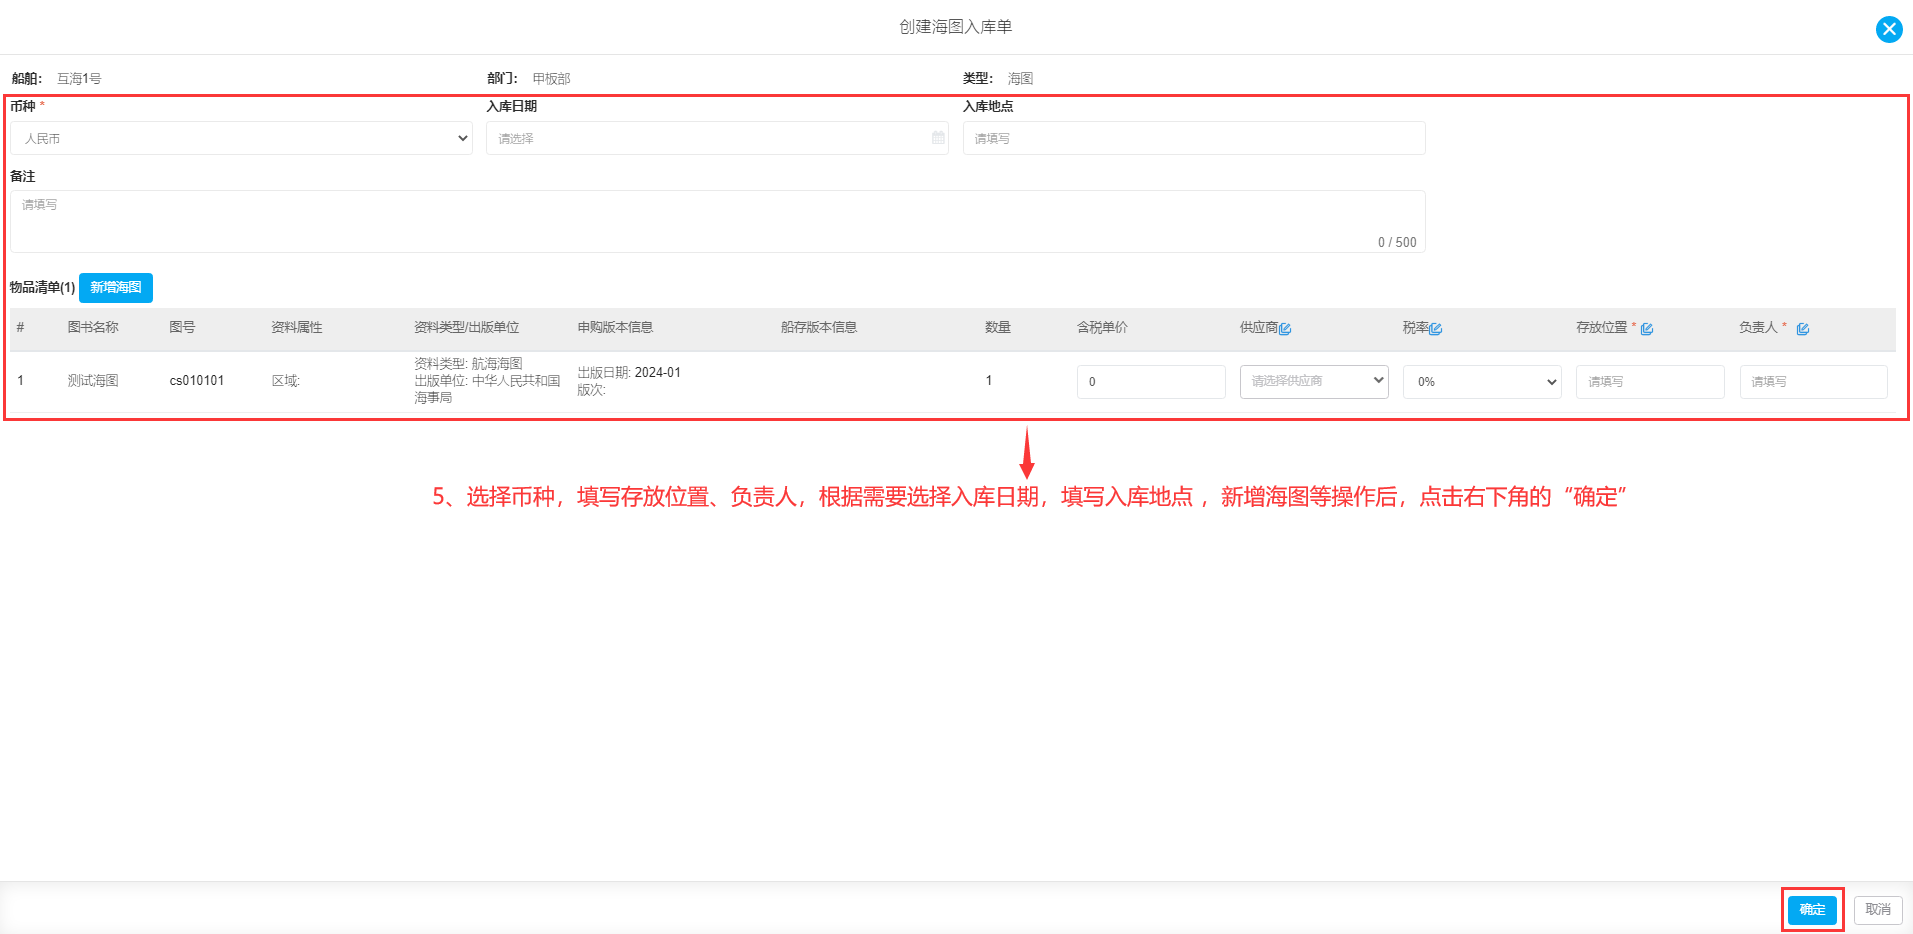Viewport: 1913px width, 934px height.
Task: Click the 资料类型: 航海海图 text
Action: 468,364
